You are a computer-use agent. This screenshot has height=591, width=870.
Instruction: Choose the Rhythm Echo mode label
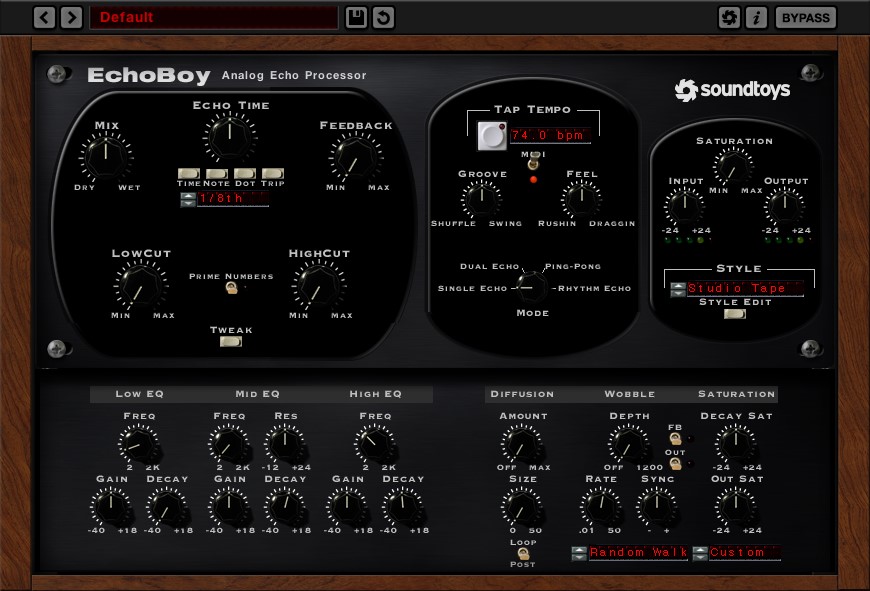point(594,289)
